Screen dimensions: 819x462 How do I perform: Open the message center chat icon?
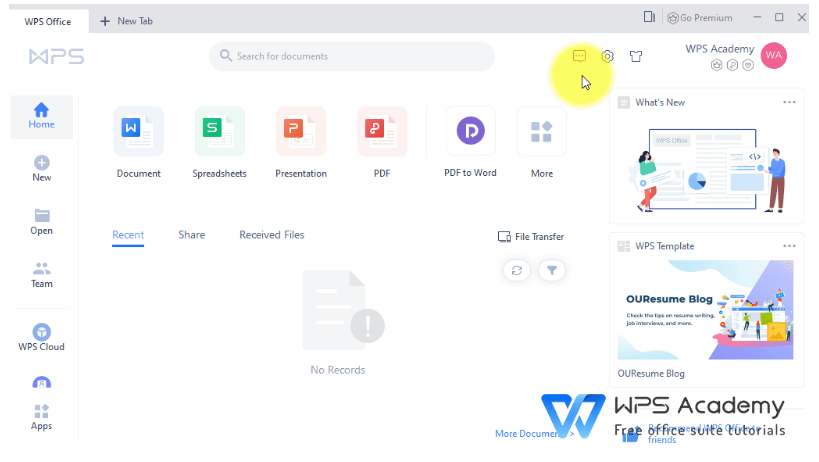coord(579,56)
